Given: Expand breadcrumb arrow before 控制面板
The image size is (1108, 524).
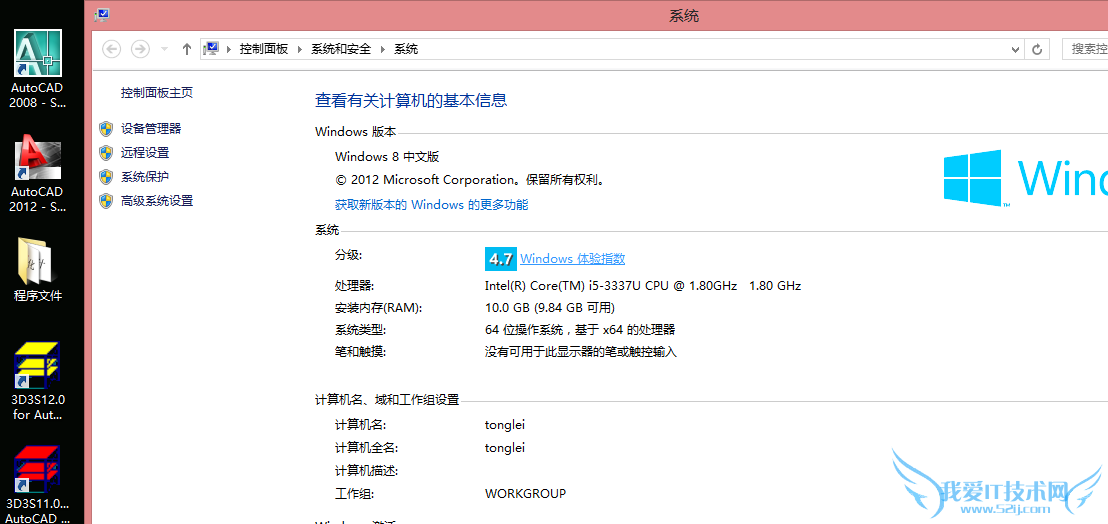Looking at the screenshot, I should click(x=229, y=49).
